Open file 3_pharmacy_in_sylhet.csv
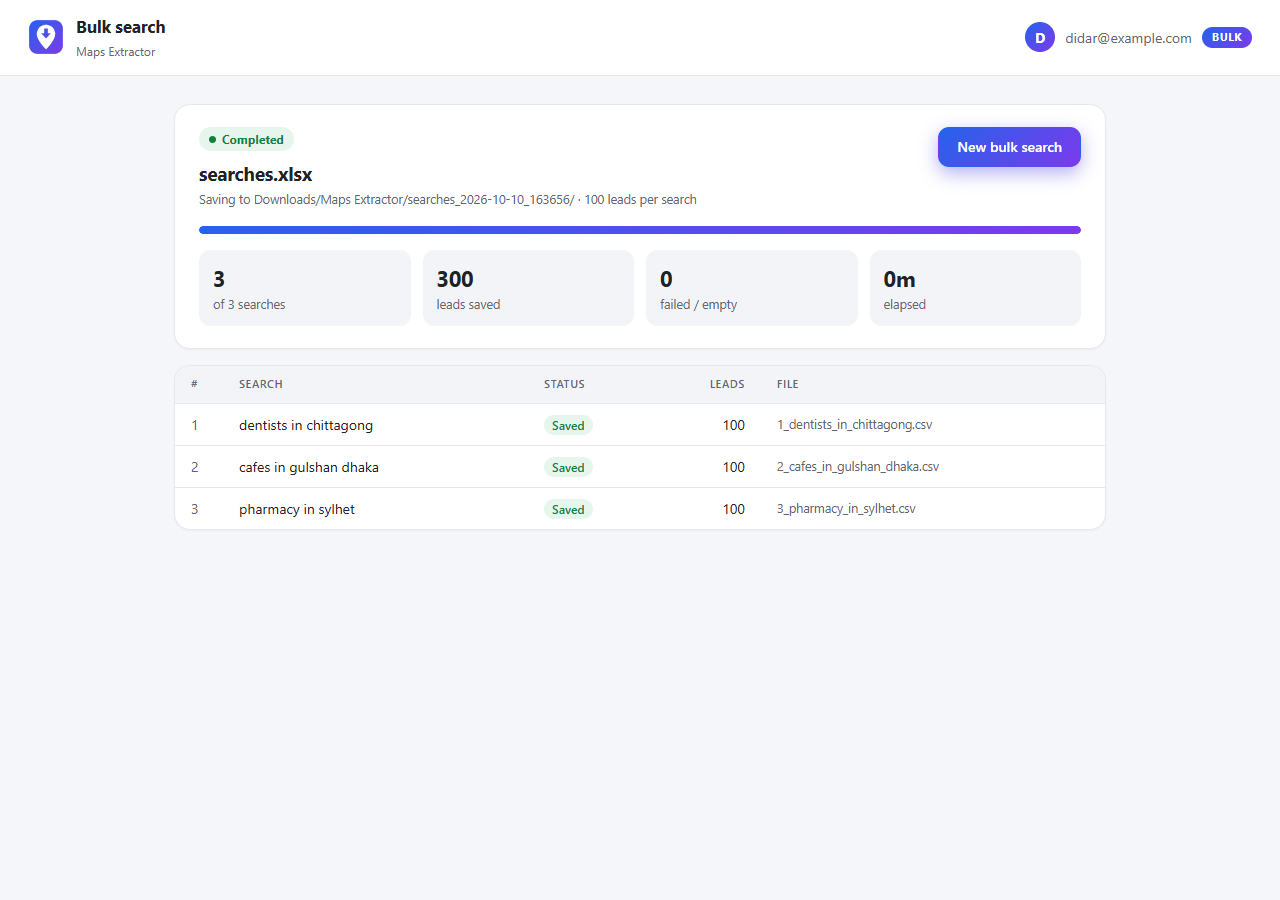 (x=846, y=509)
